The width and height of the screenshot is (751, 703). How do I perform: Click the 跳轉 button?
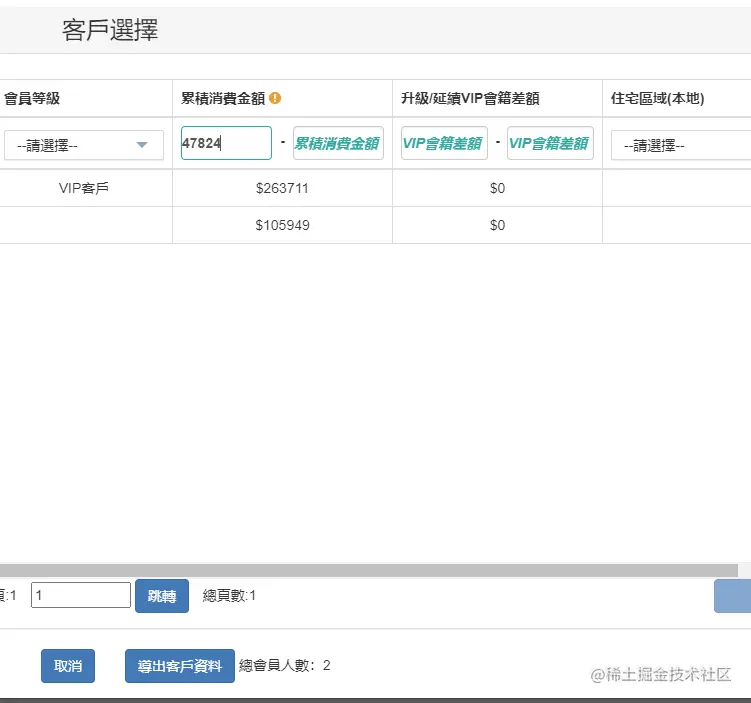click(x=162, y=596)
